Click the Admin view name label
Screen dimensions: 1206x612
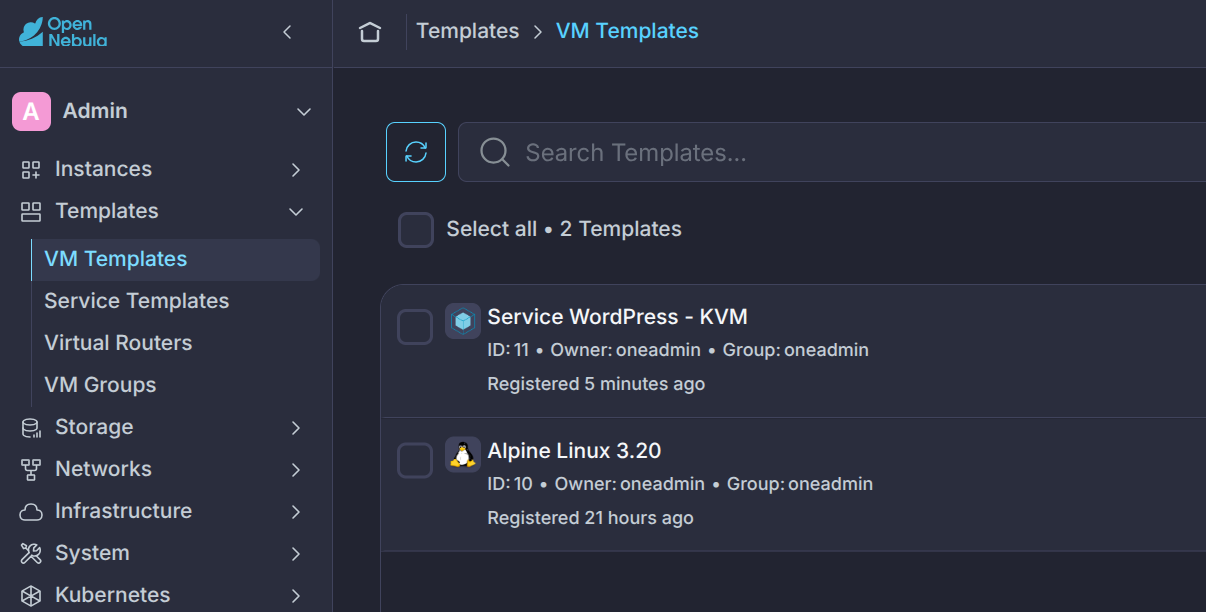[95, 111]
